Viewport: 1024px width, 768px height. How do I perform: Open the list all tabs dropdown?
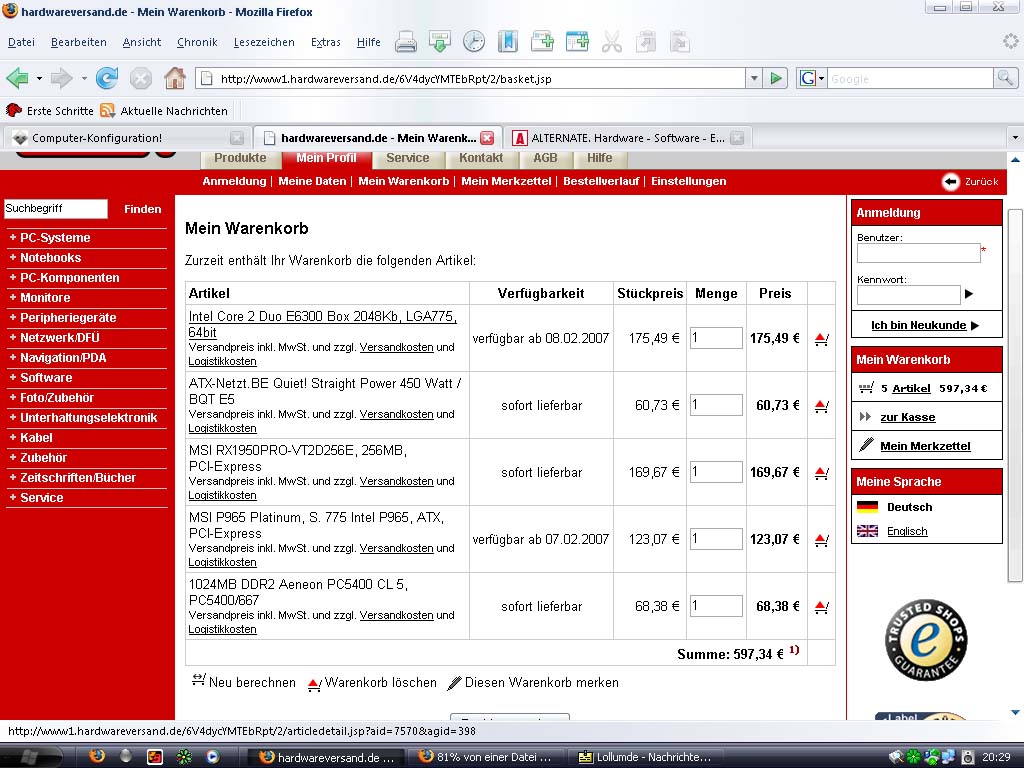point(1015,138)
